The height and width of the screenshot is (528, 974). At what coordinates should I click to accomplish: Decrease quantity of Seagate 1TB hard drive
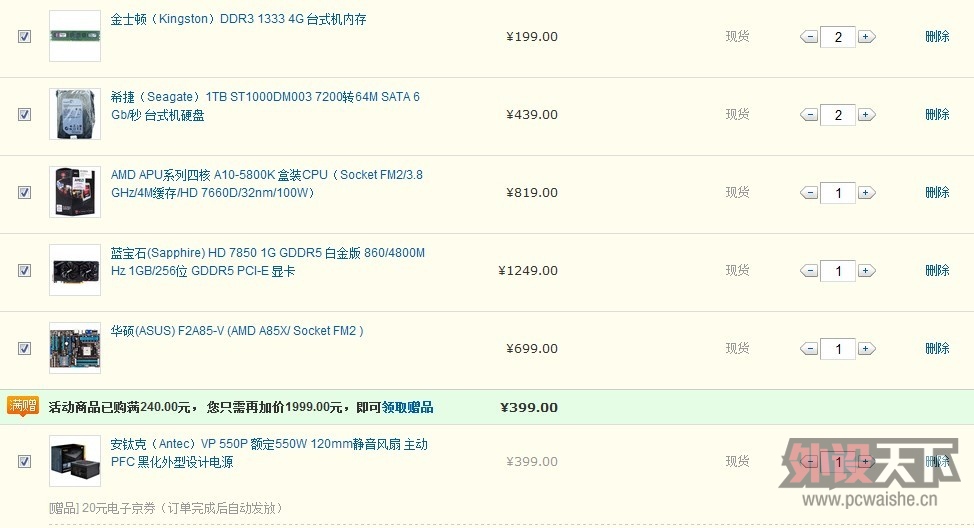[809, 114]
